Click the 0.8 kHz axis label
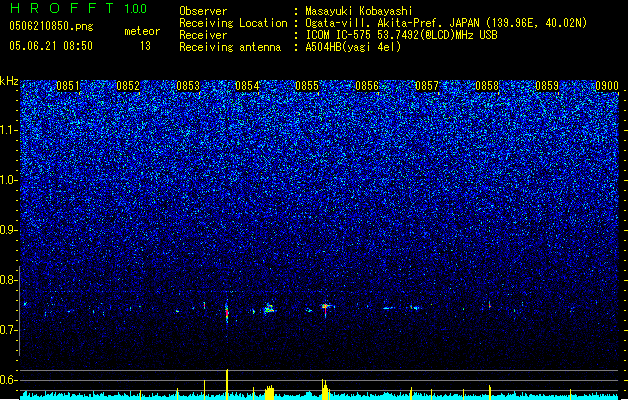This screenshot has width=629, height=400. click(9, 280)
